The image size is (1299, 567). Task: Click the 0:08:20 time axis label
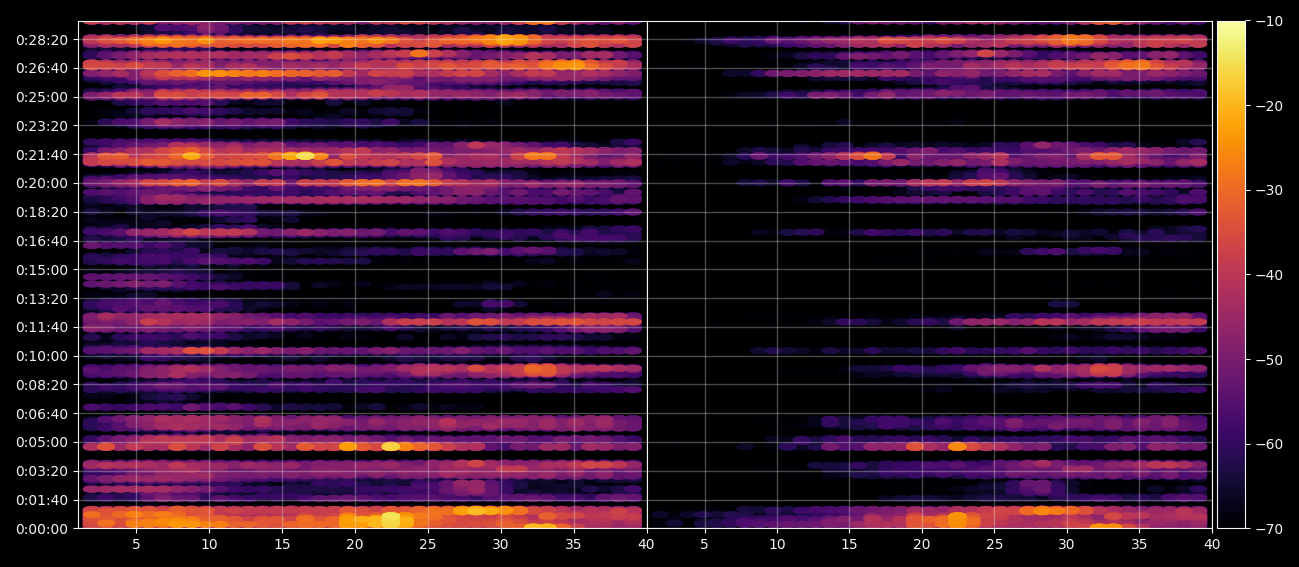42,385
